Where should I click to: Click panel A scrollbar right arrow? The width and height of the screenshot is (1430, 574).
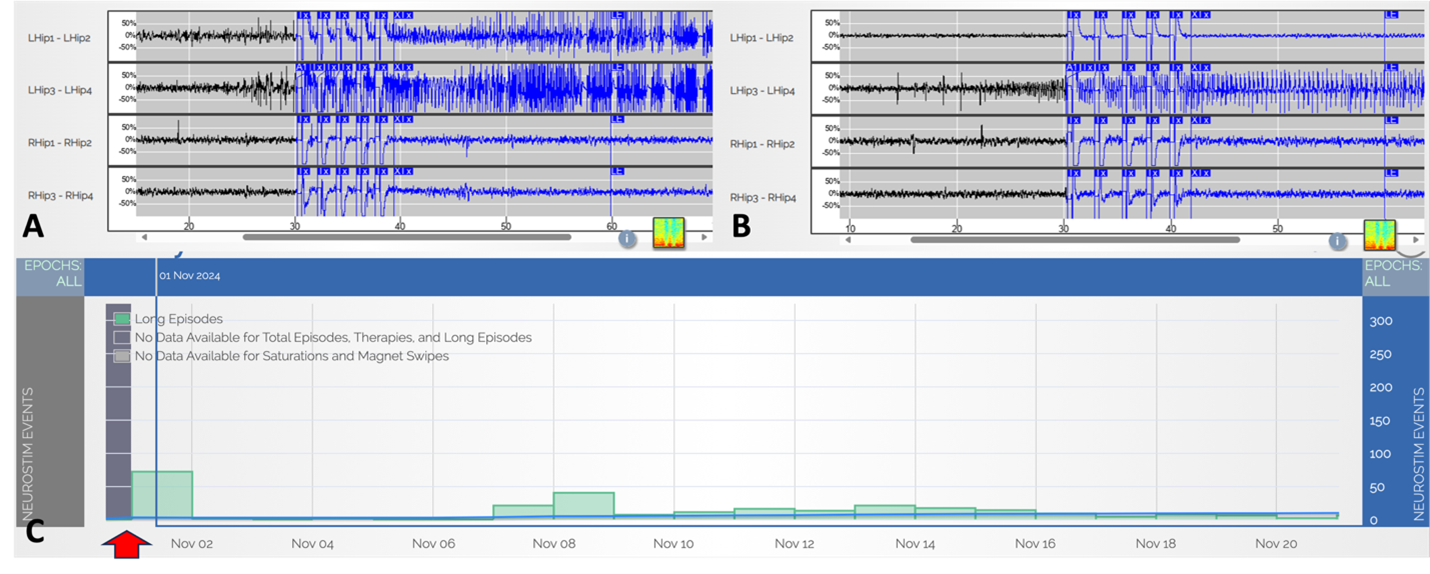(704, 238)
